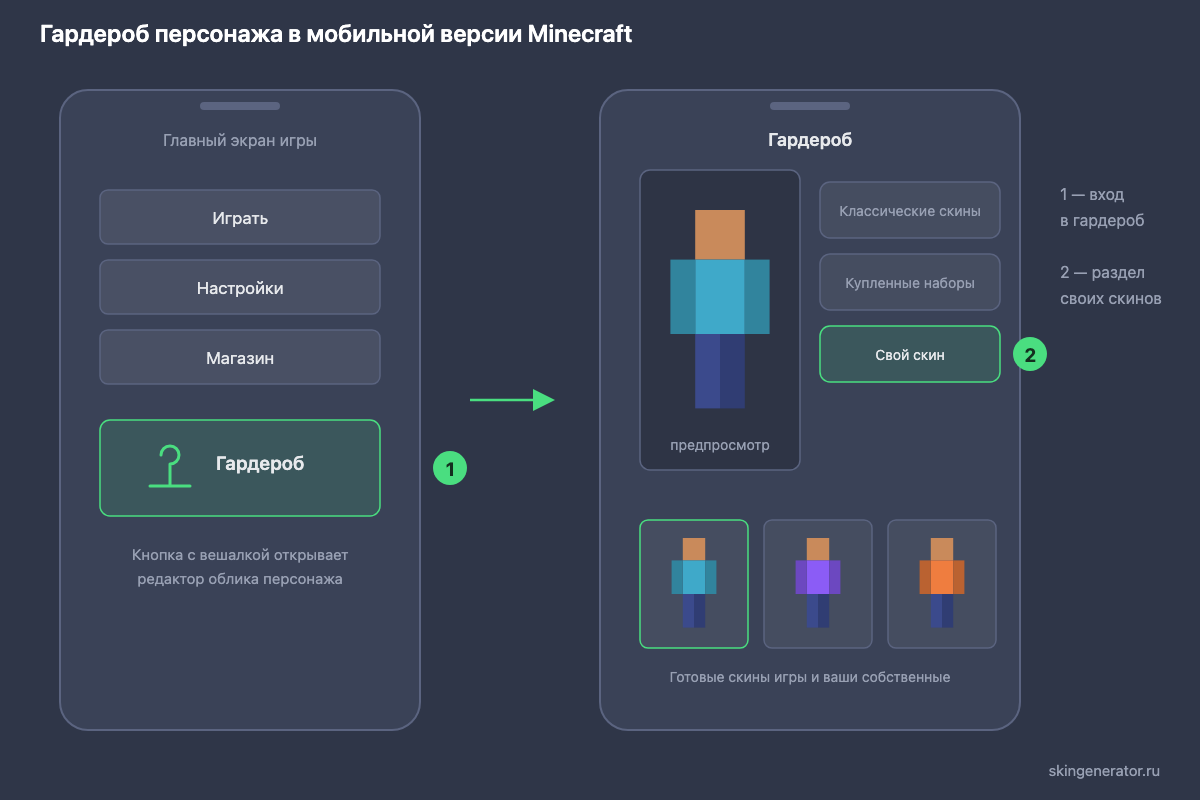Choose the orange-shirt skin thumbnail
The image size is (1200, 800).
pos(942,584)
